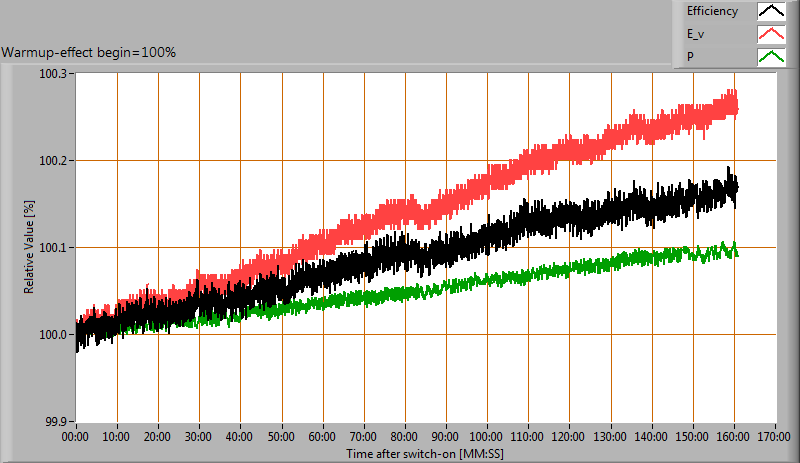Select the P label in the legend
800x463 pixels.
click(689, 57)
